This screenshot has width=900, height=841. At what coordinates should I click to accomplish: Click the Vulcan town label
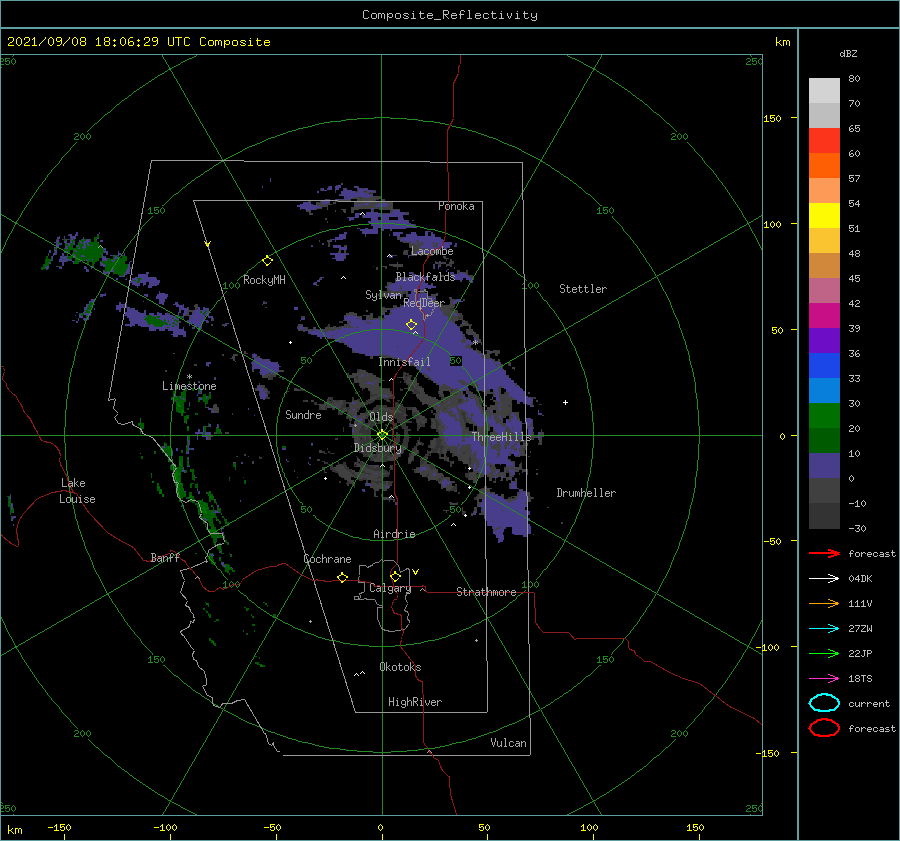click(x=508, y=743)
